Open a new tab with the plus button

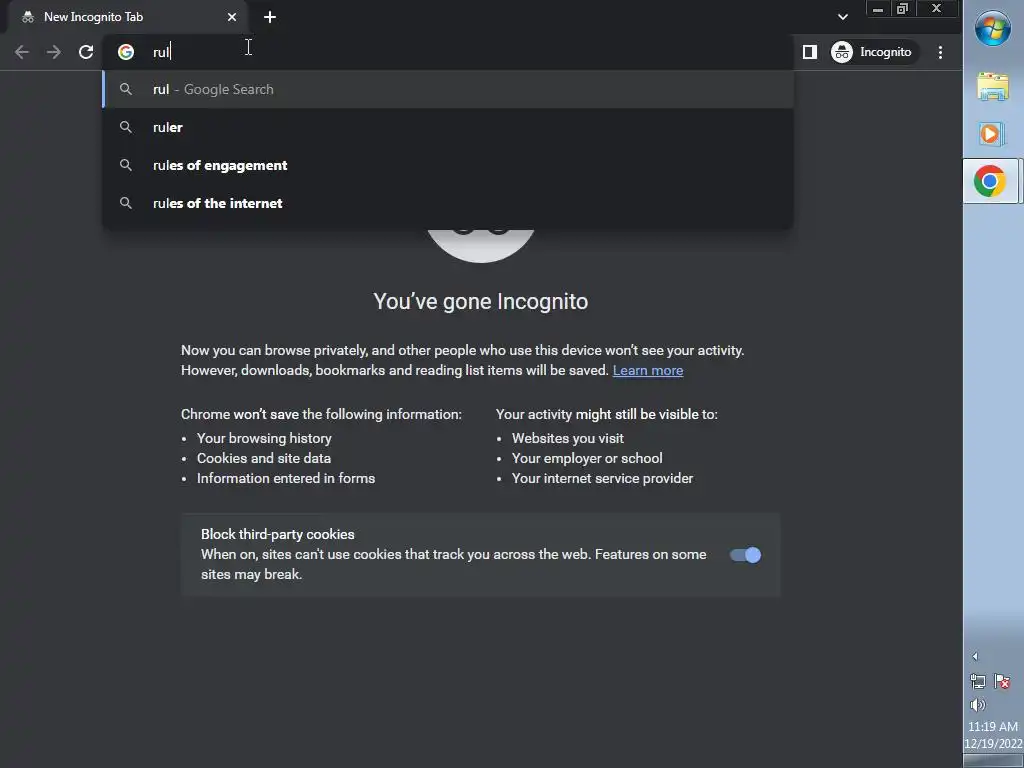pos(270,17)
